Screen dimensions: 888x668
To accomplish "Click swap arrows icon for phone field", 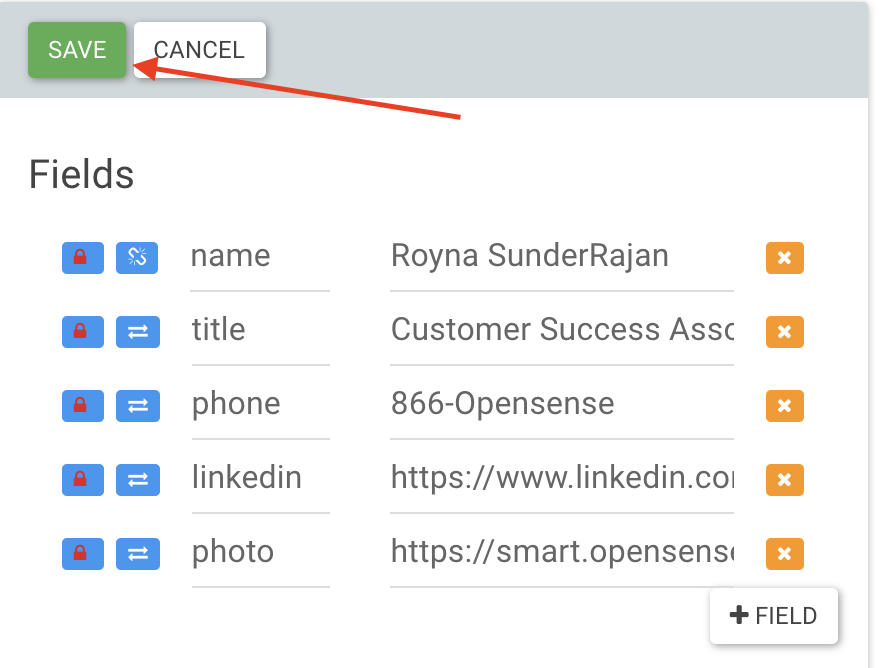I will click(x=138, y=406).
